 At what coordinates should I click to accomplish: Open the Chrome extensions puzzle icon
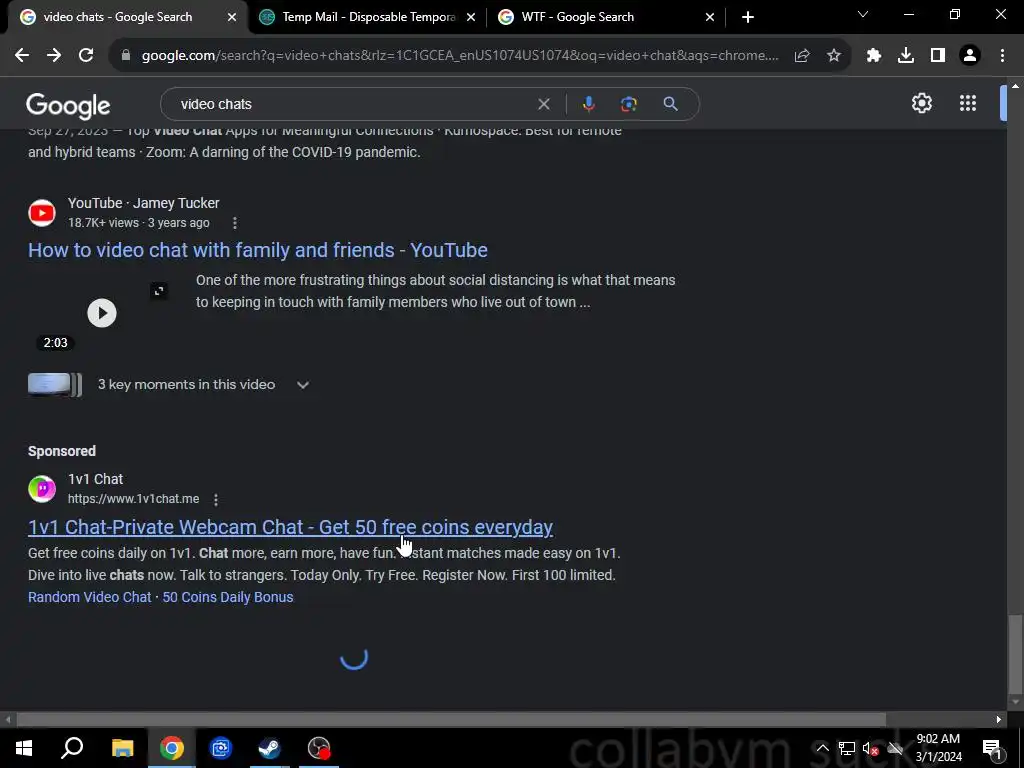pyautogui.click(x=874, y=56)
